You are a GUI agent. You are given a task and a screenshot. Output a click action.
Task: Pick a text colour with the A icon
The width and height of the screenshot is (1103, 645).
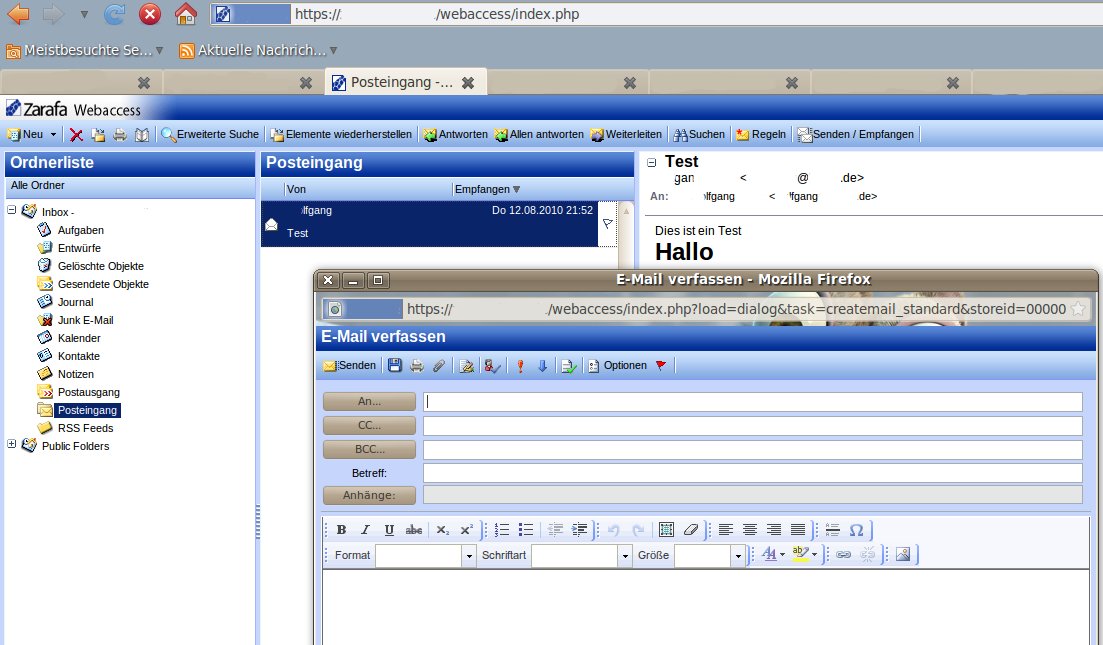tap(770, 555)
